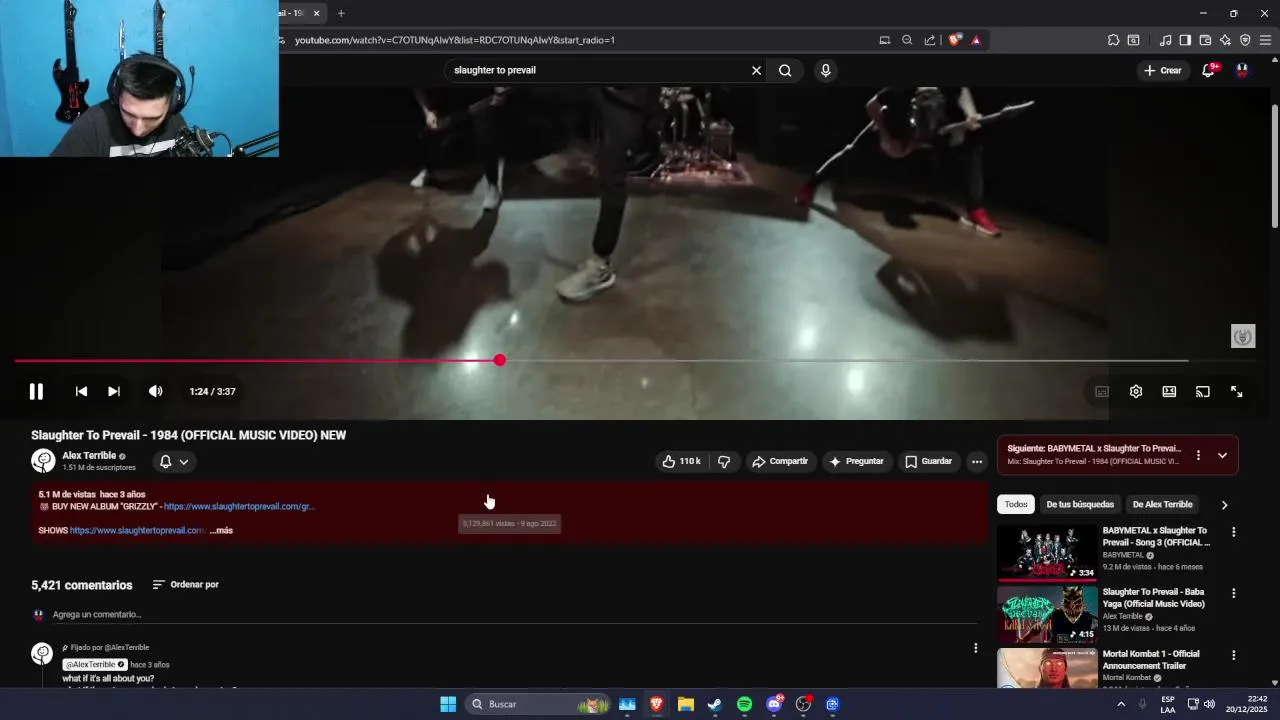Open YouTube notifications bell
This screenshot has width=1280, height=720.
(1209, 70)
